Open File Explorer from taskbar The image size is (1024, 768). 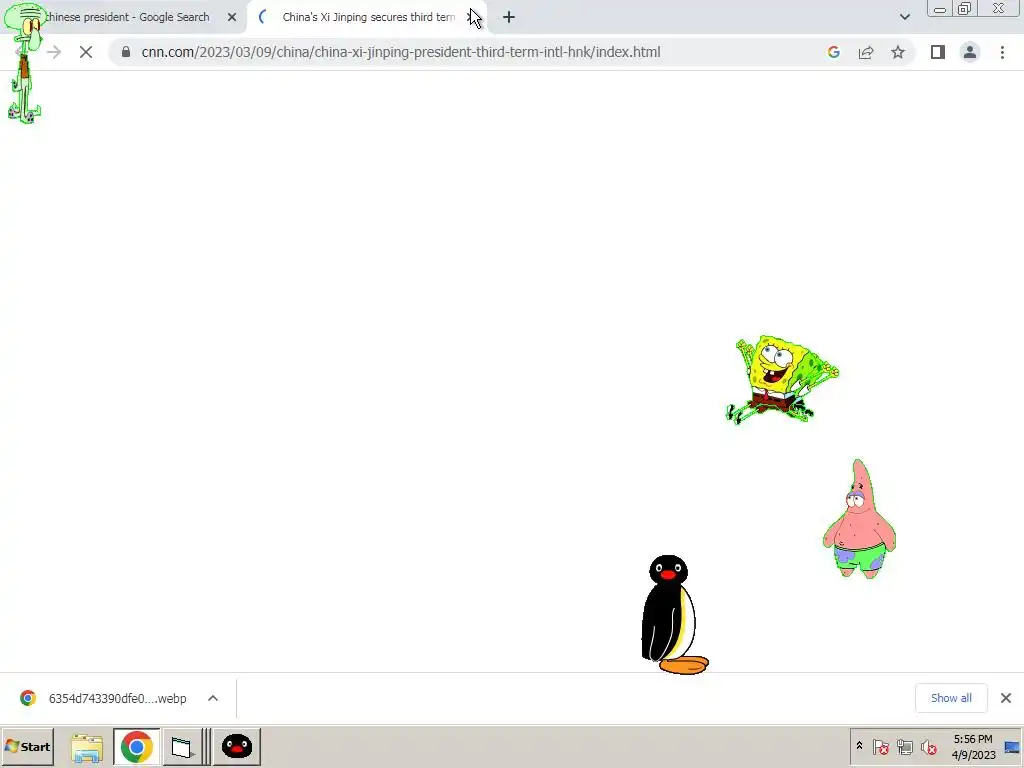coord(87,747)
